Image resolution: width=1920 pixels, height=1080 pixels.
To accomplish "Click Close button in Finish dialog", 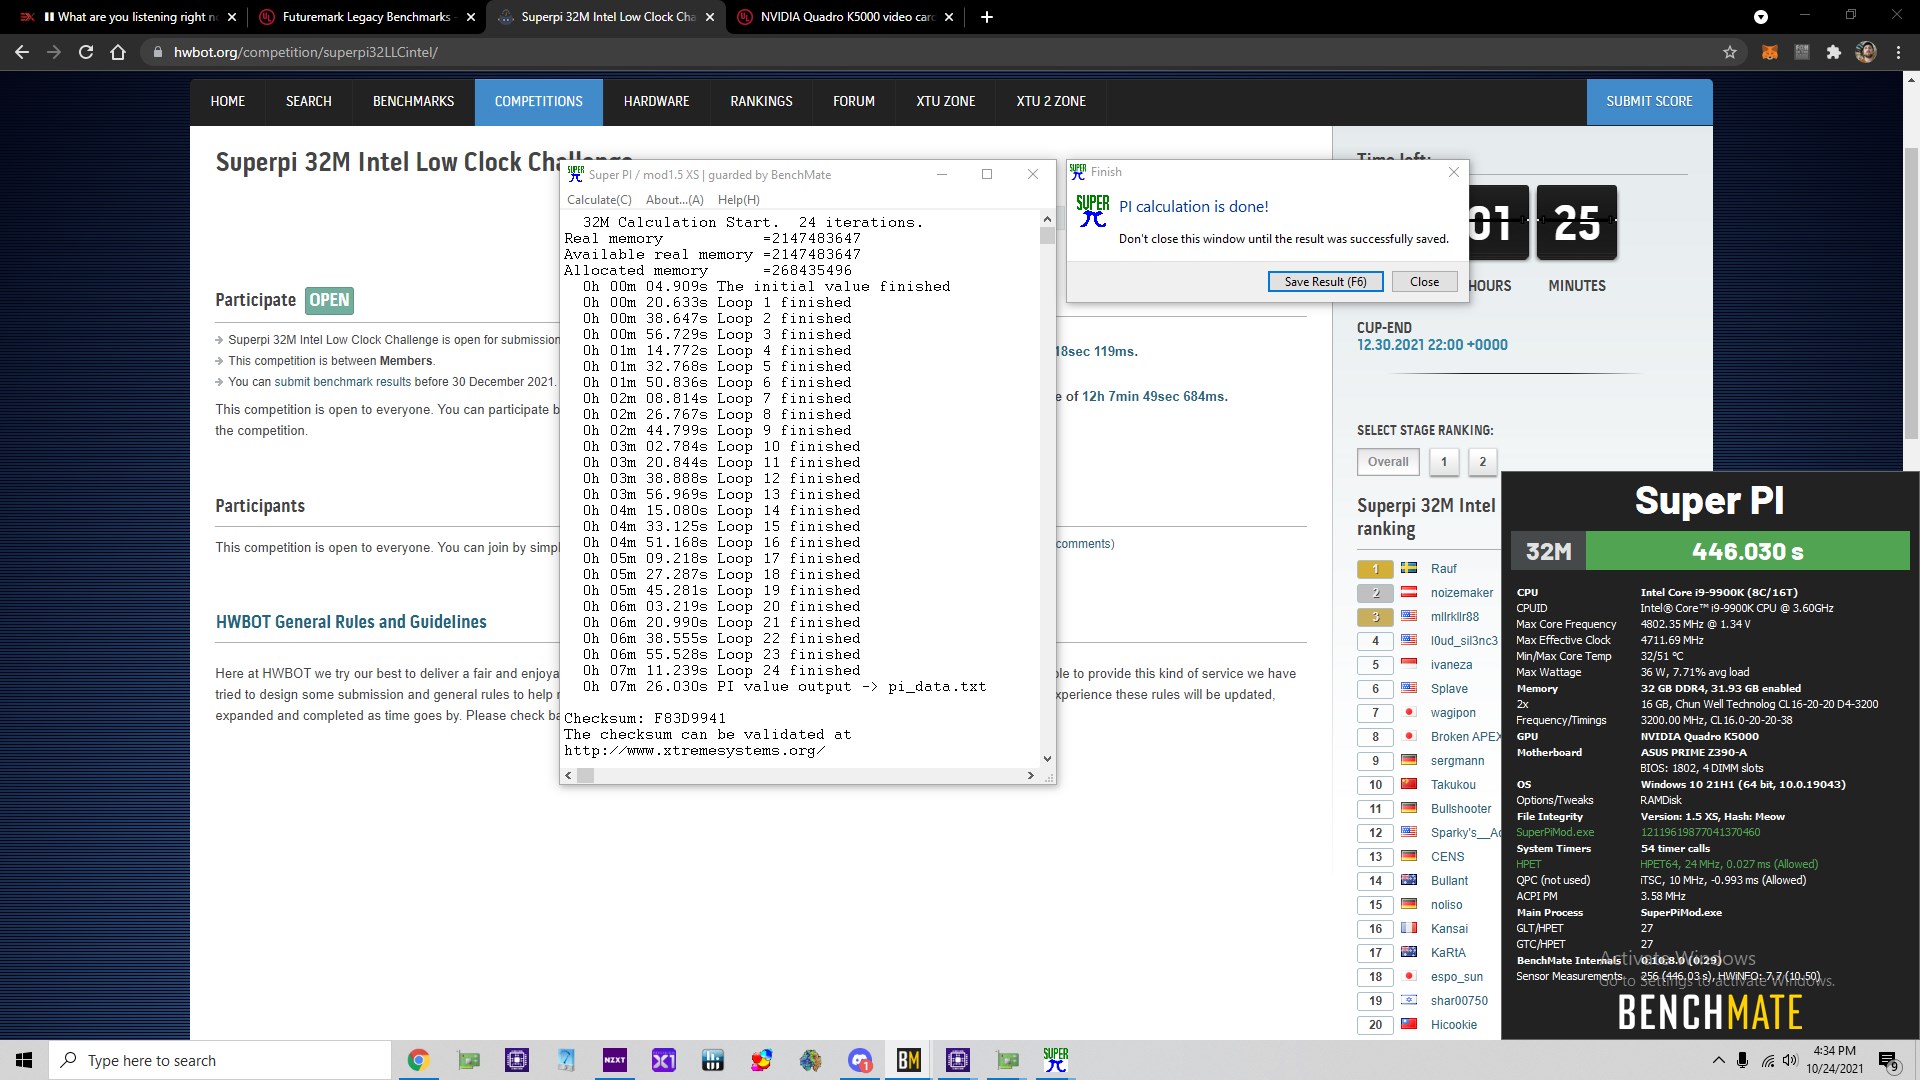I will click(1424, 281).
